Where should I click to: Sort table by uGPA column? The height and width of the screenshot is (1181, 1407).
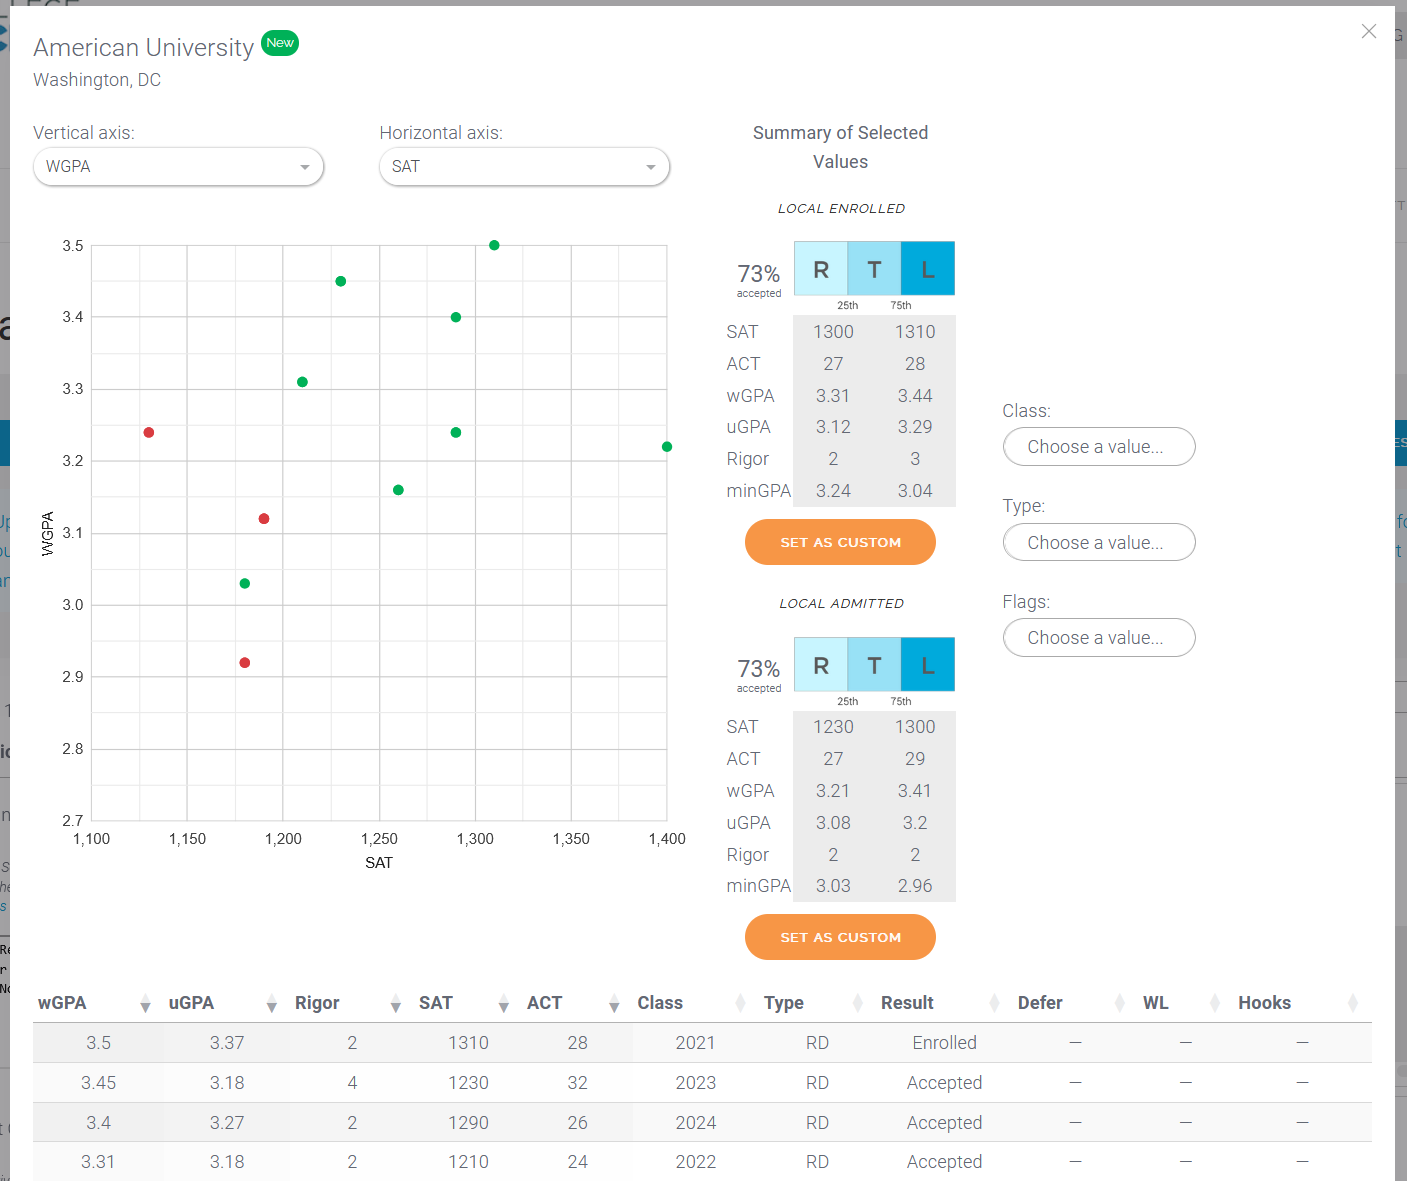point(271,1004)
